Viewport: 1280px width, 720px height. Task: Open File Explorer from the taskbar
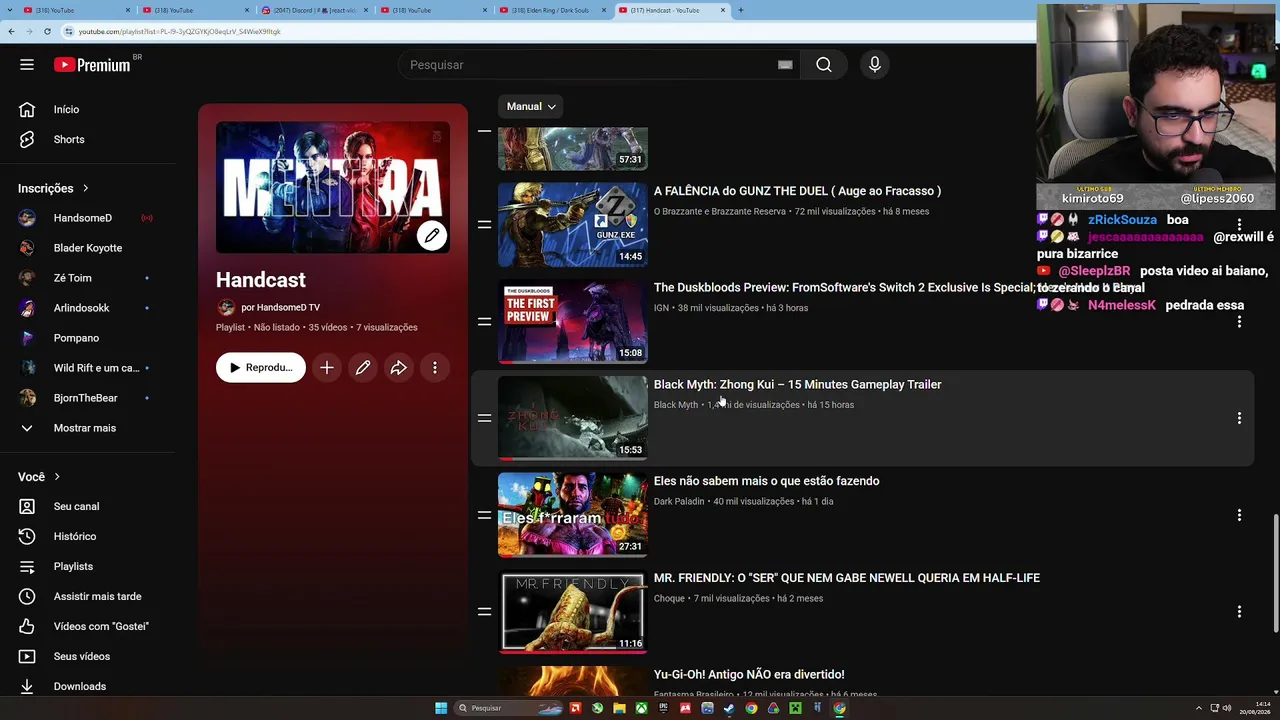point(619,708)
